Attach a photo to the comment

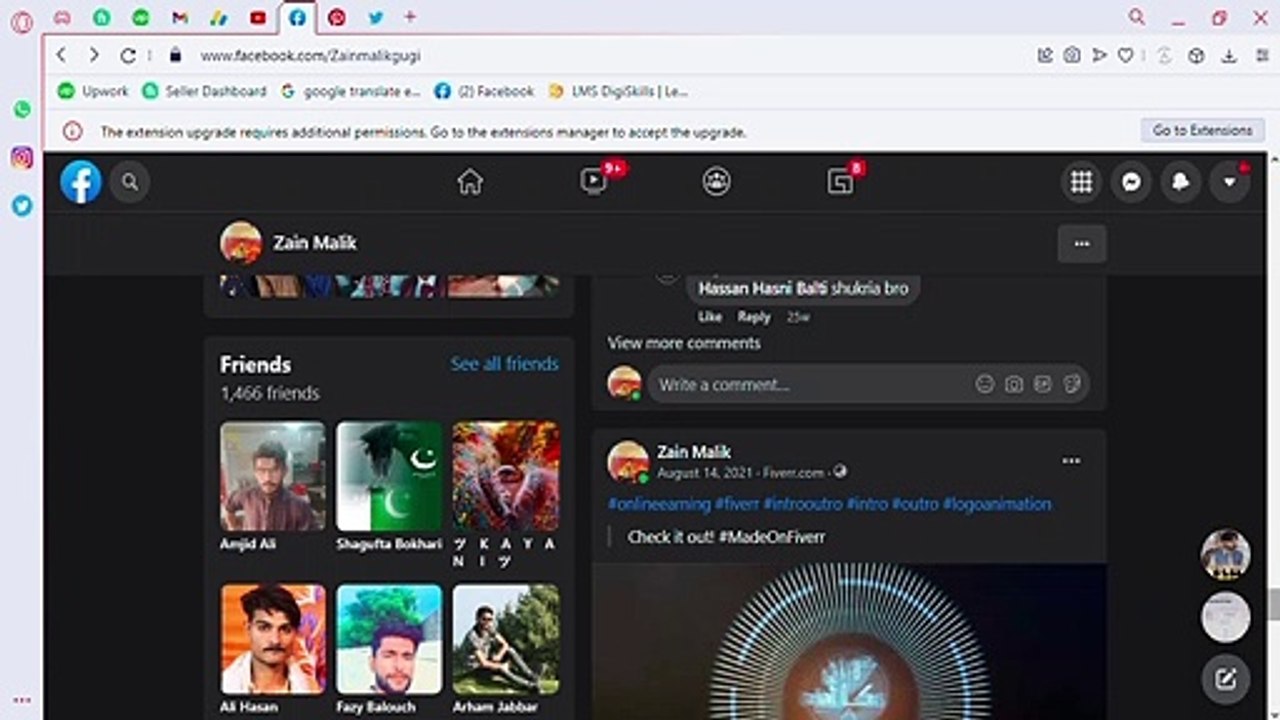point(1014,384)
